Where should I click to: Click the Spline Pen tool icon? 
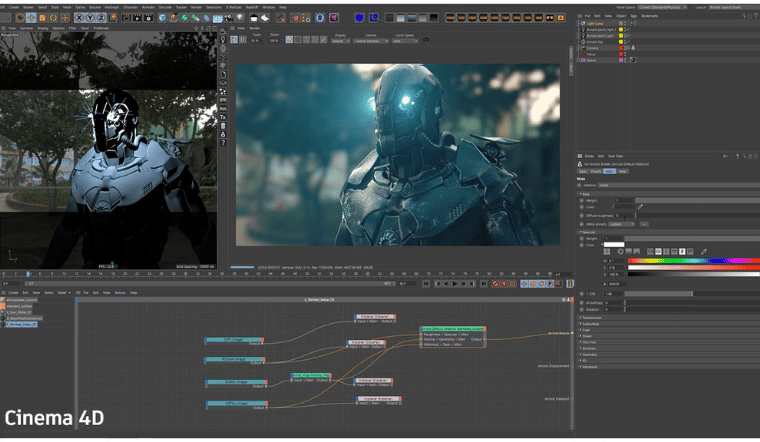174,18
